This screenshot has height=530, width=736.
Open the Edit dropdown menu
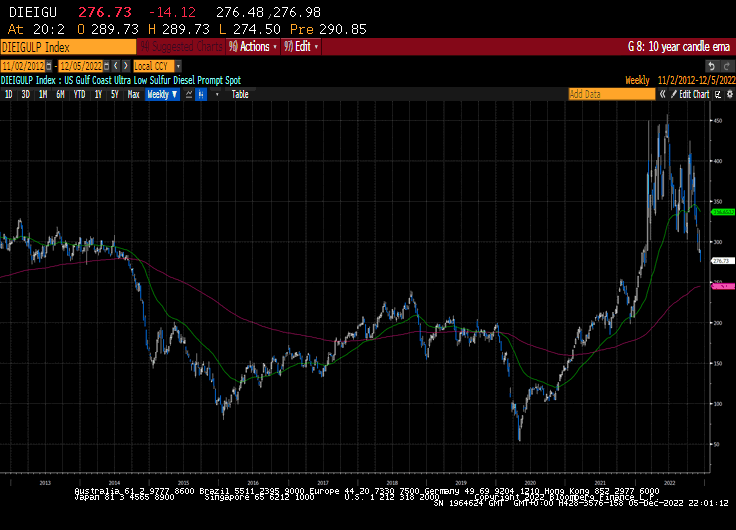tap(301, 46)
